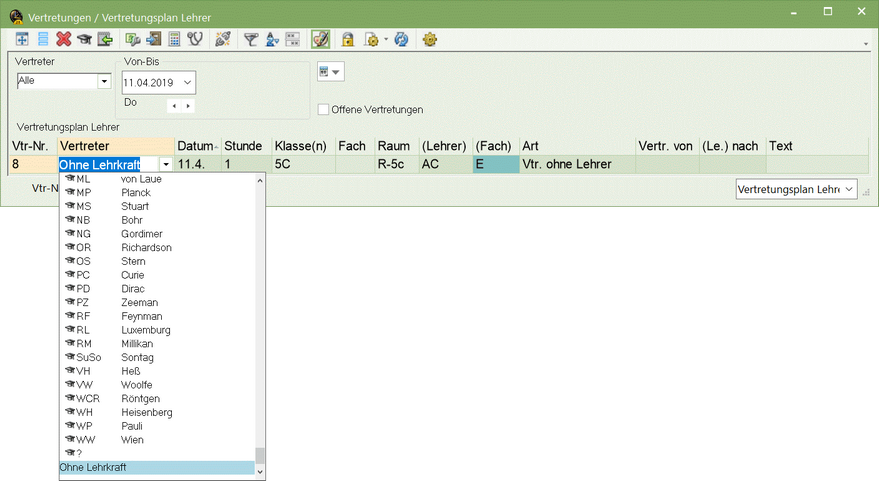Choose WW Wien from the list
879x481 pixels.
157,440
